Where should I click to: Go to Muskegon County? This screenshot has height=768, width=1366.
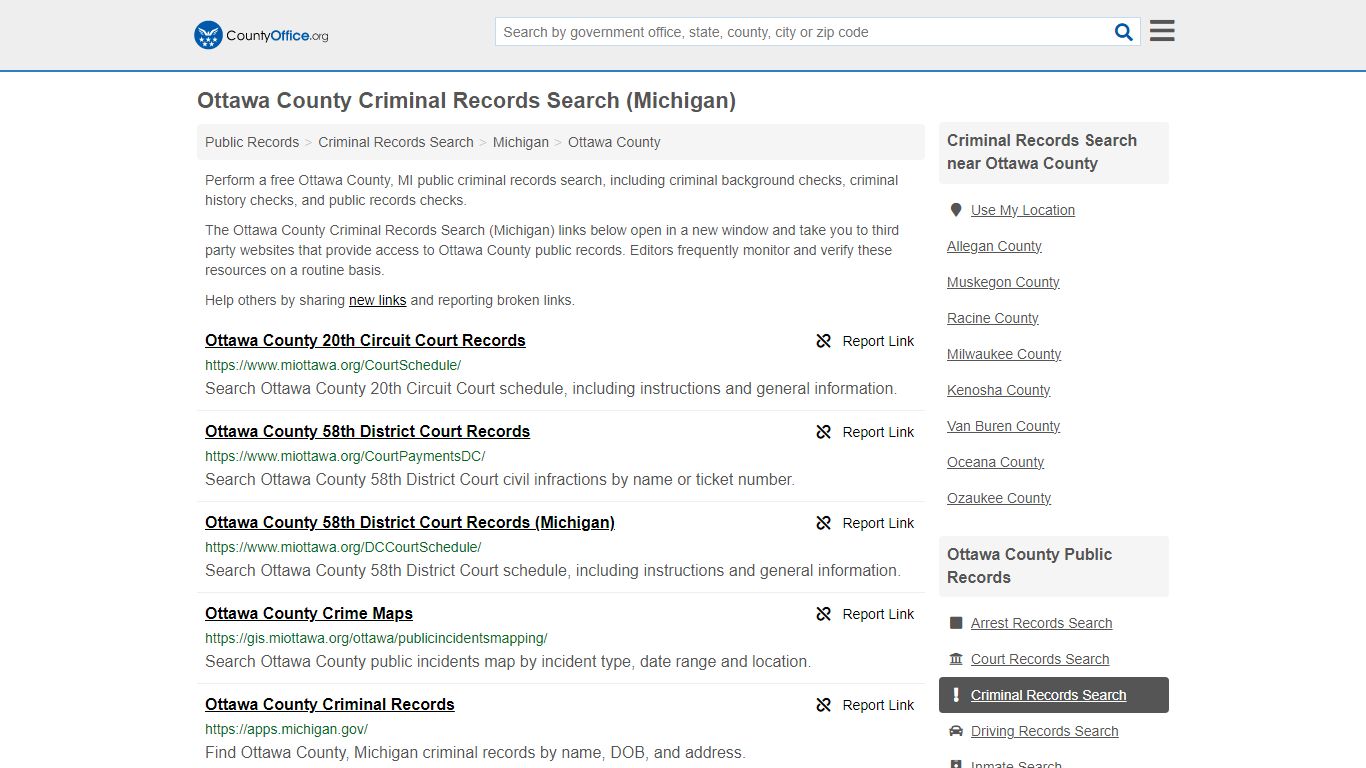pos(1003,282)
